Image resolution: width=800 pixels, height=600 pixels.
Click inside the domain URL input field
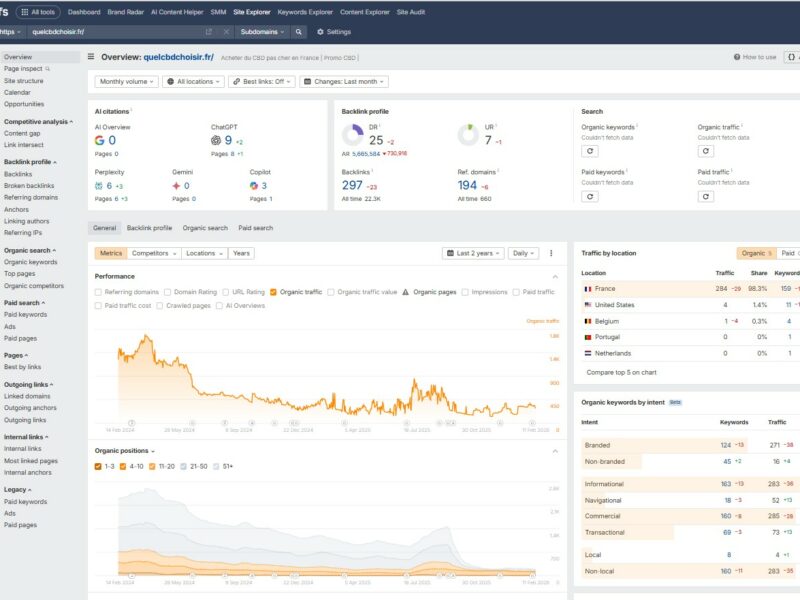pos(115,32)
